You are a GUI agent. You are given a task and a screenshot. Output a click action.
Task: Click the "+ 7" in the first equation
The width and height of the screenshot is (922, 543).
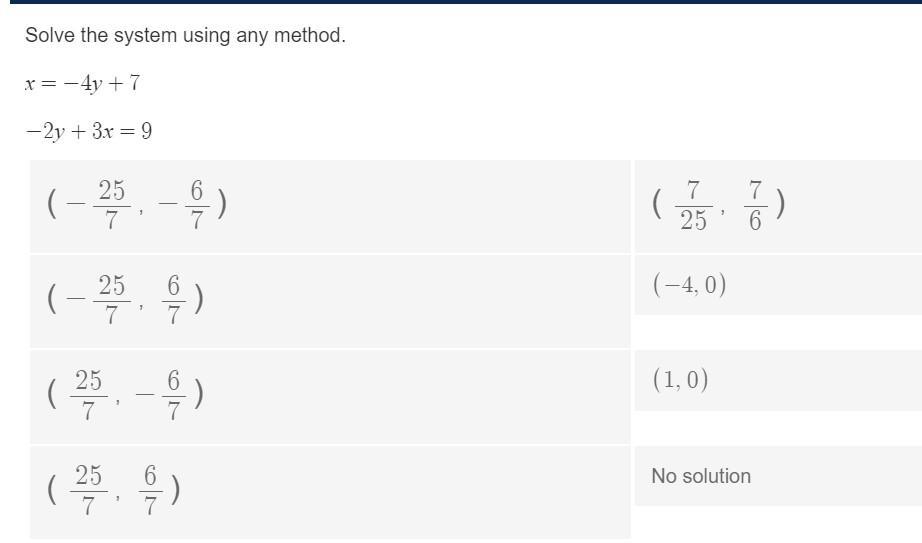click(x=126, y=83)
